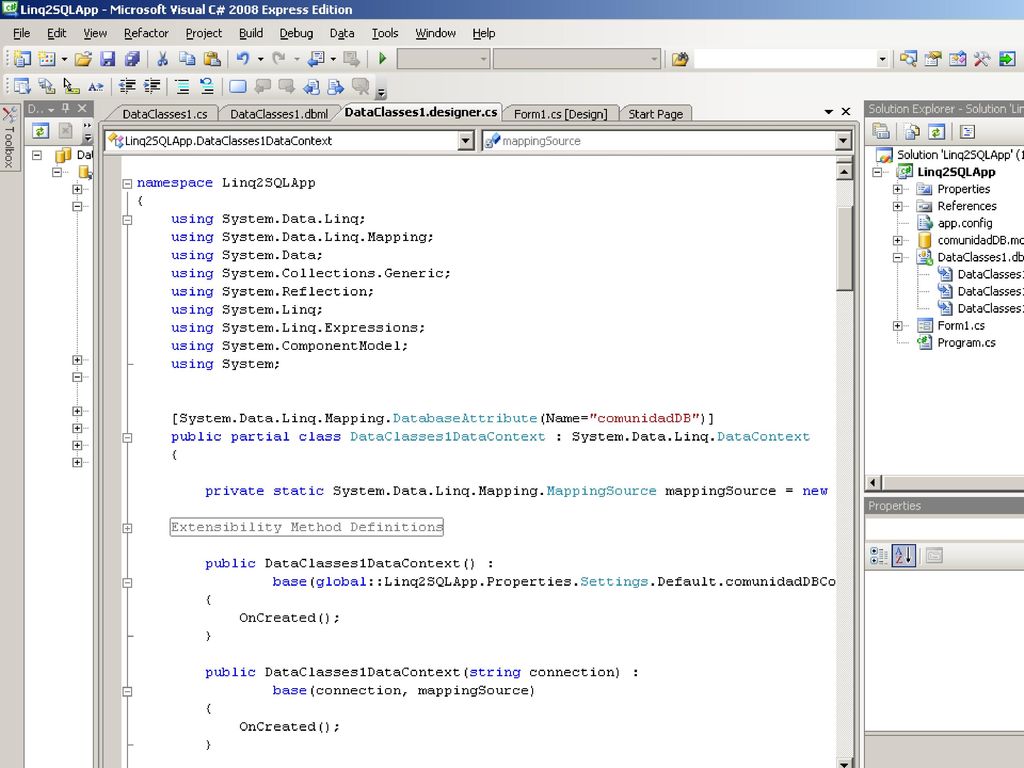Open the members dropdown showing mappingSource

[x=843, y=140]
